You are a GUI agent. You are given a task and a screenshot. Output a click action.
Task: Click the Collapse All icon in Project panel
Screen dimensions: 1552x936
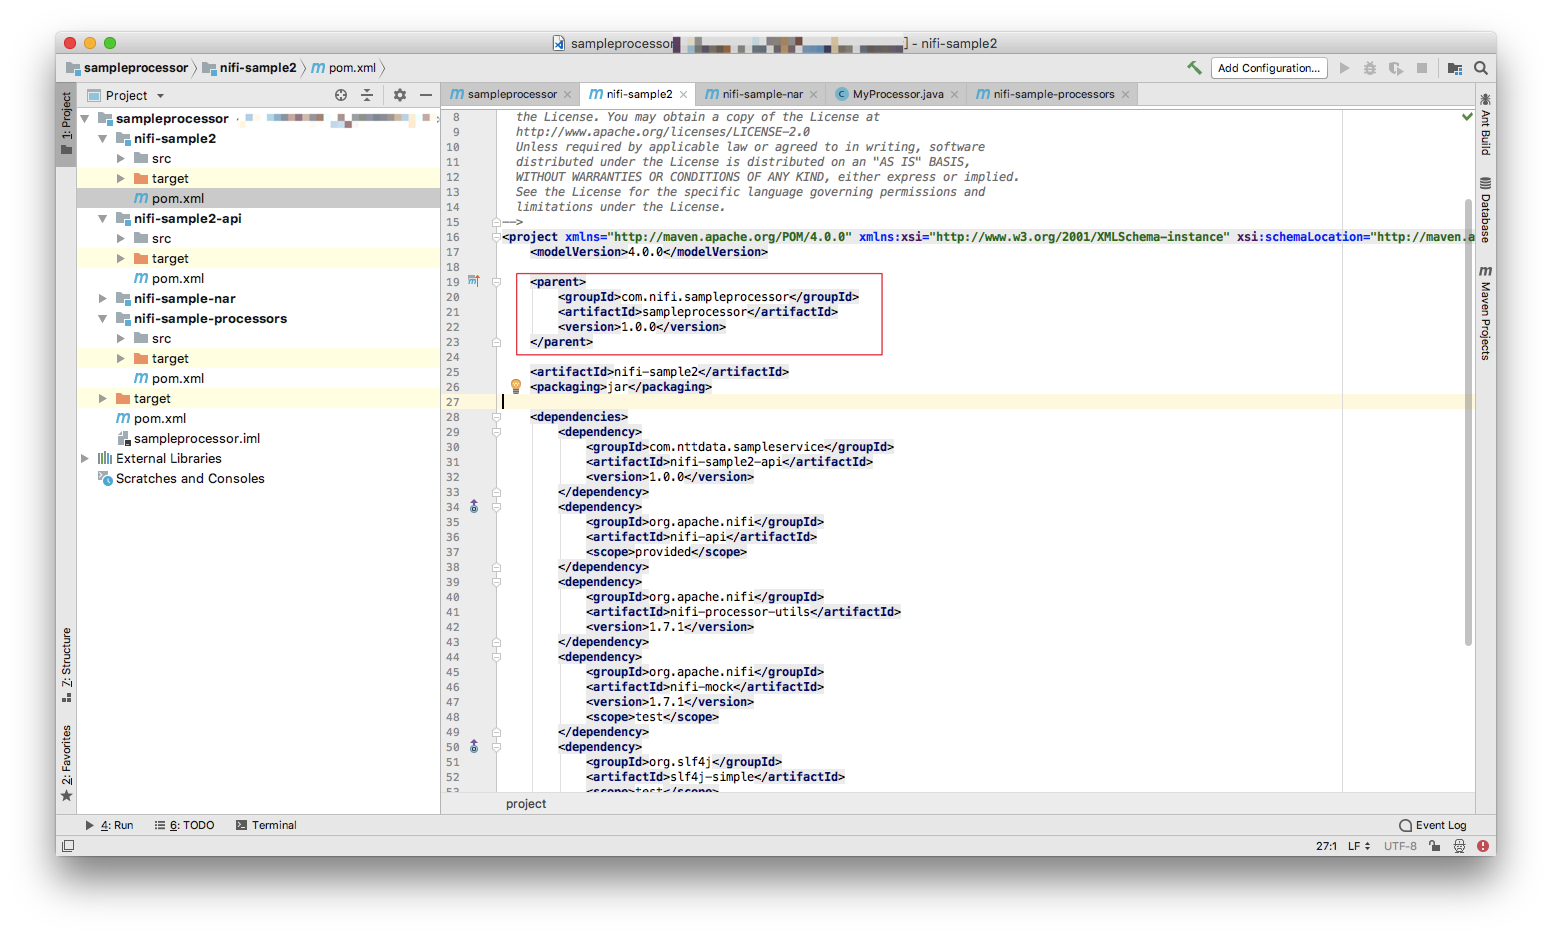tap(367, 95)
